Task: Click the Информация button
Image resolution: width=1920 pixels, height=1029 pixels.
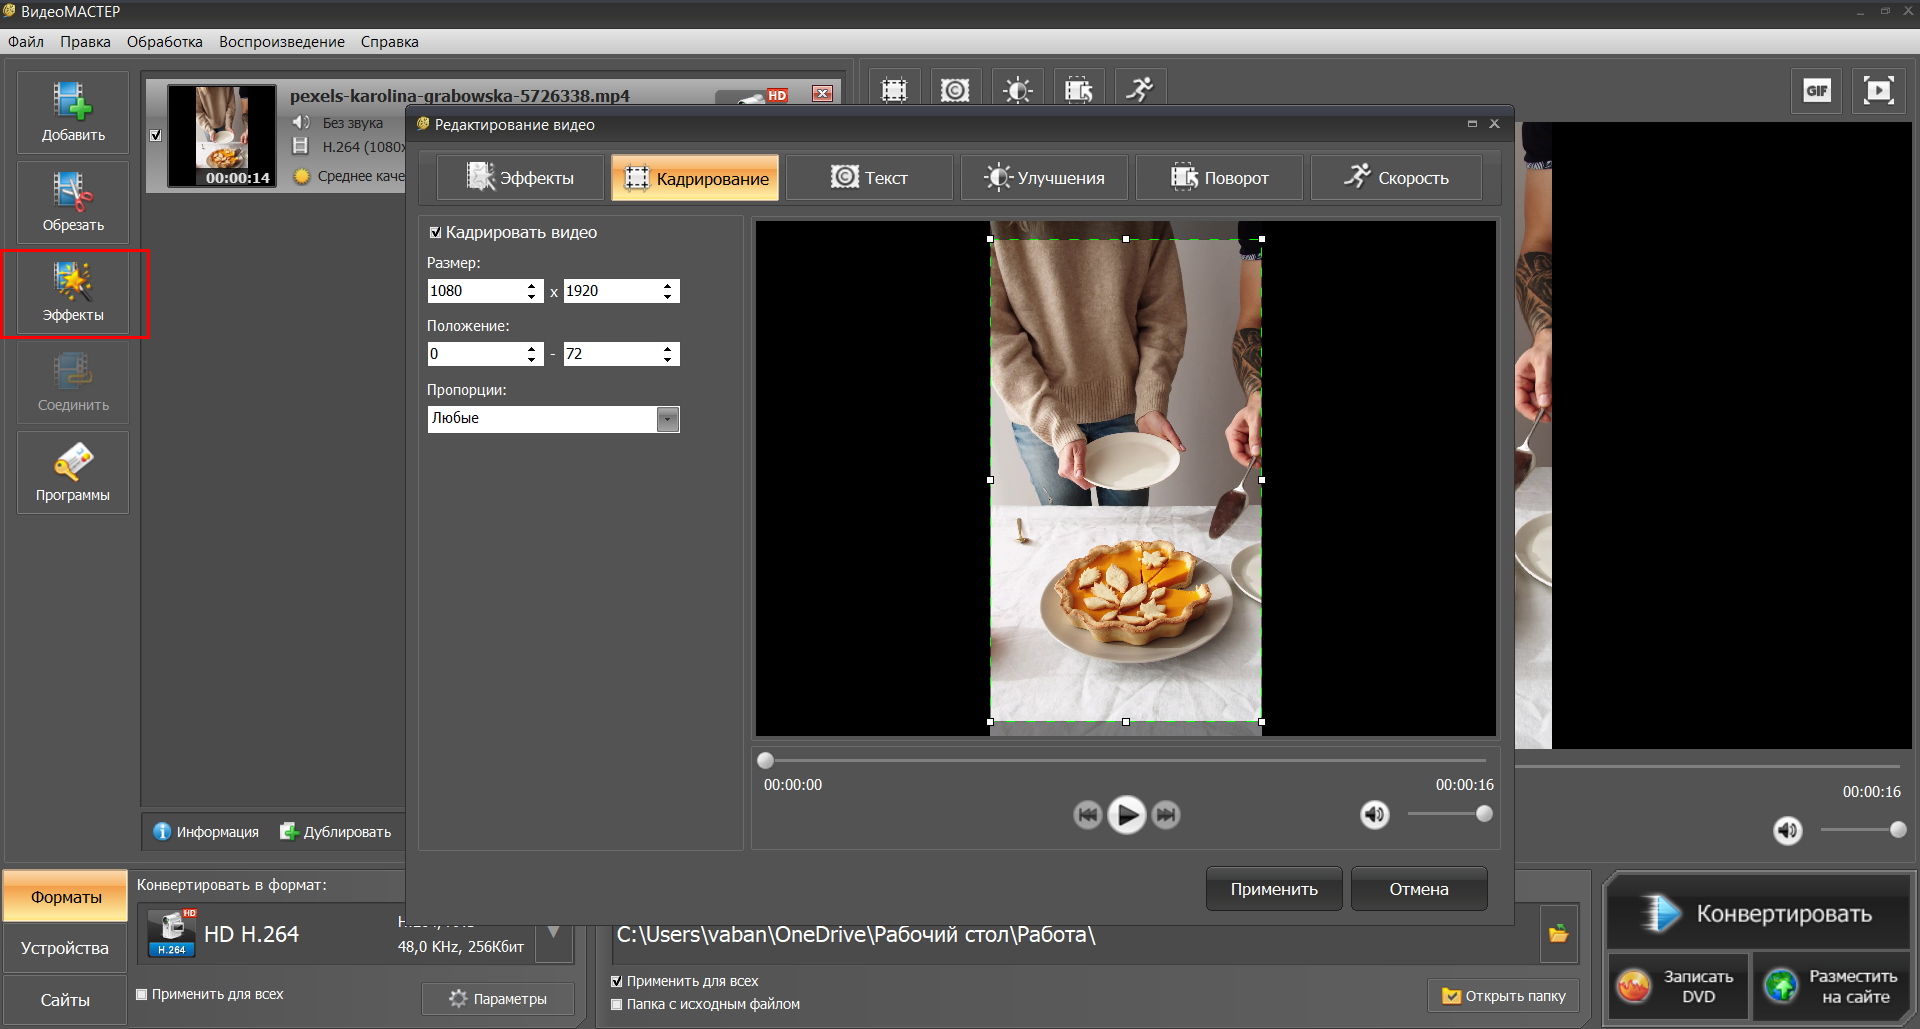Action: click(x=206, y=832)
